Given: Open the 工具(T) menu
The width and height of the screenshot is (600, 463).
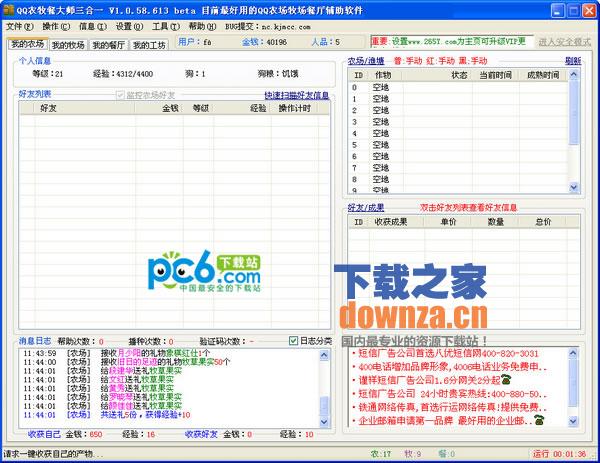Looking at the screenshot, I should (166, 26).
